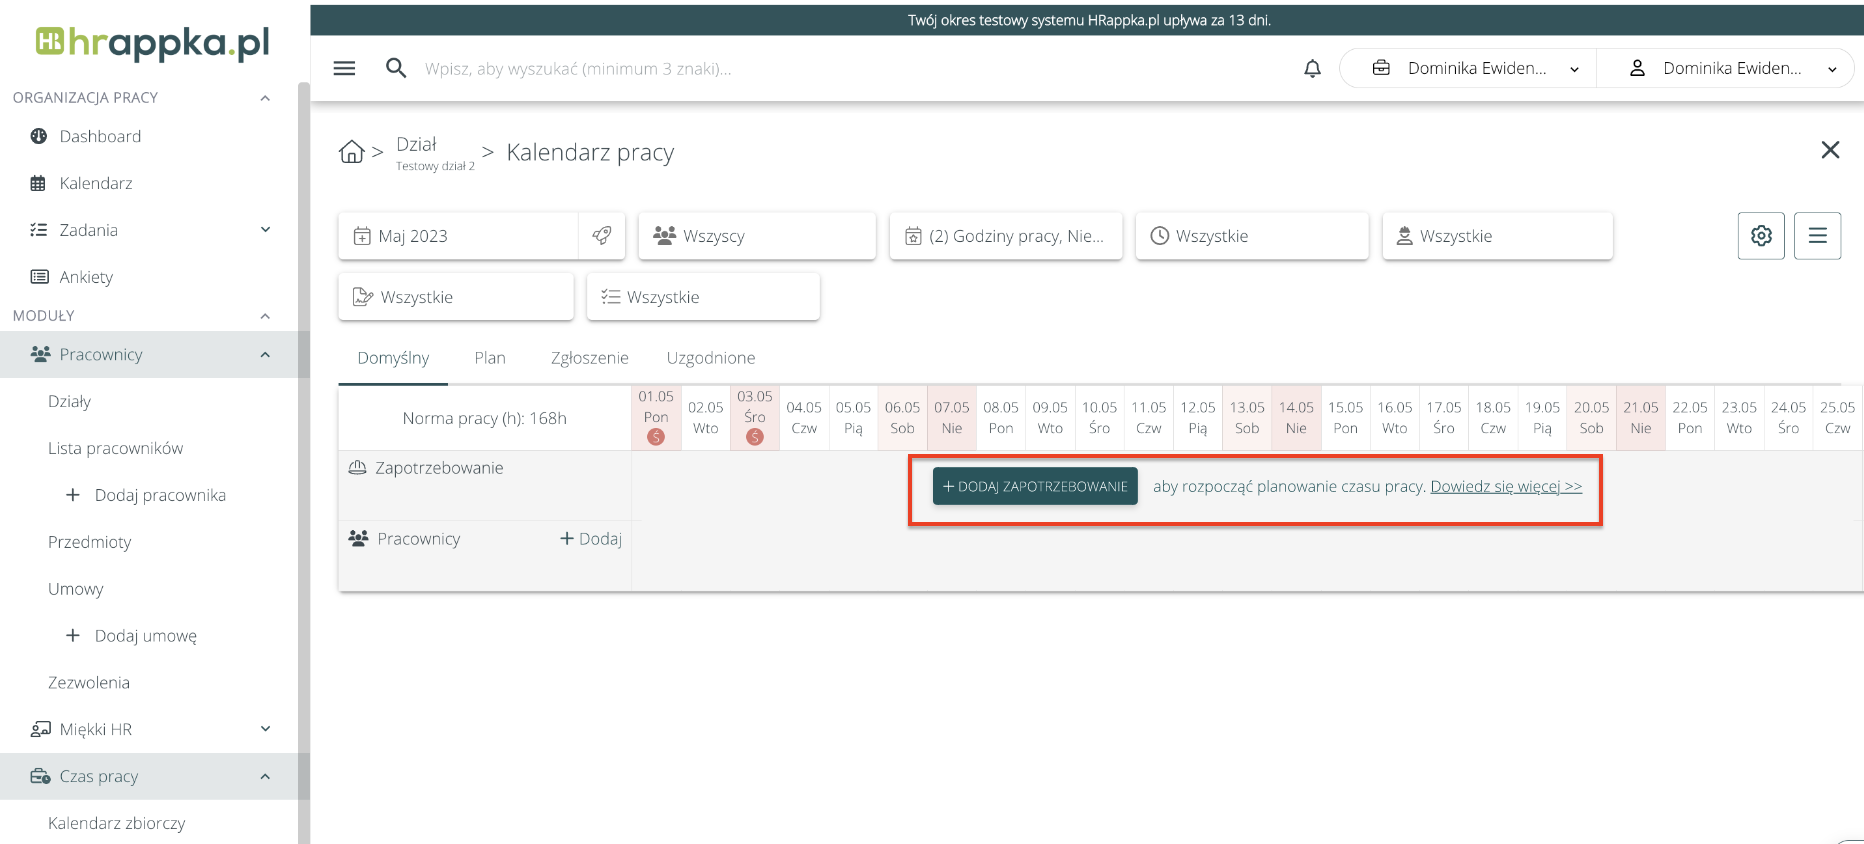Open the Wszyscy employees filter
1864x844 pixels.
pyautogui.click(x=757, y=236)
